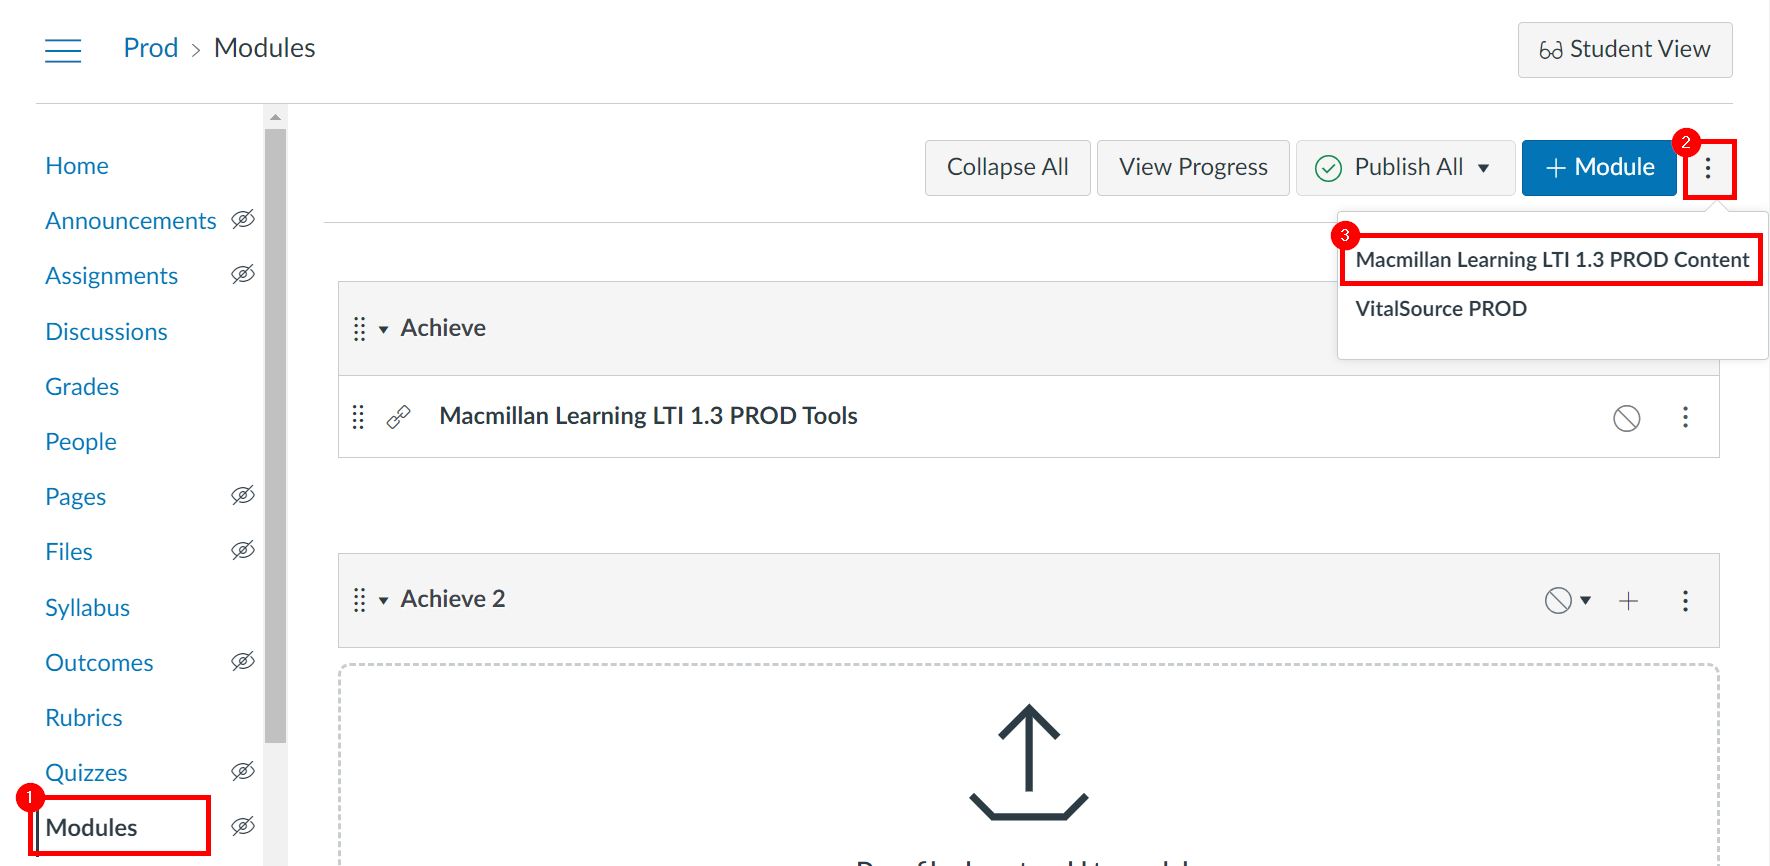
Task: Open the modules options kebab beside Module button
Action: [1710, 168]
